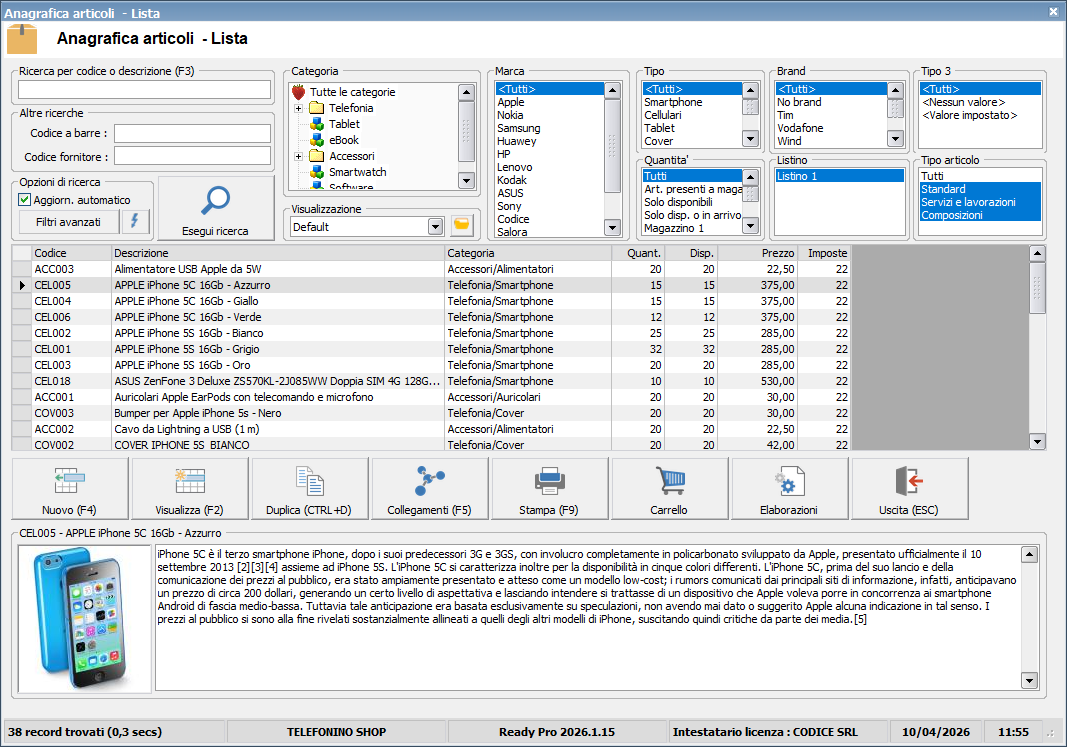Image resolution: width=1067 pixels, height=747 pixels.
Task: Open Collegamenti (F5) links icon
Action: tap(429, 488)
